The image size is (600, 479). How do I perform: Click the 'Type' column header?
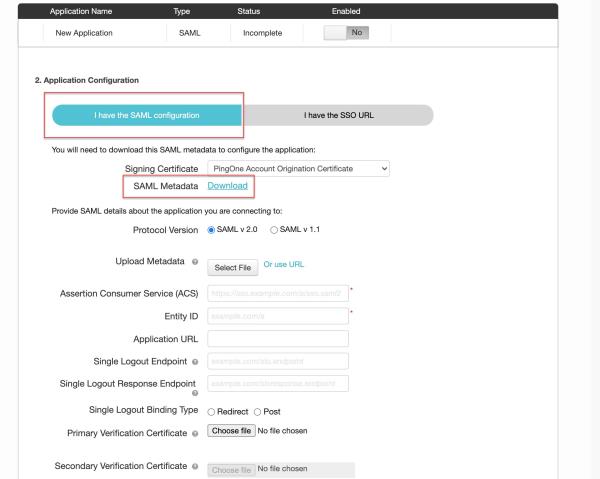coord(181,11)
